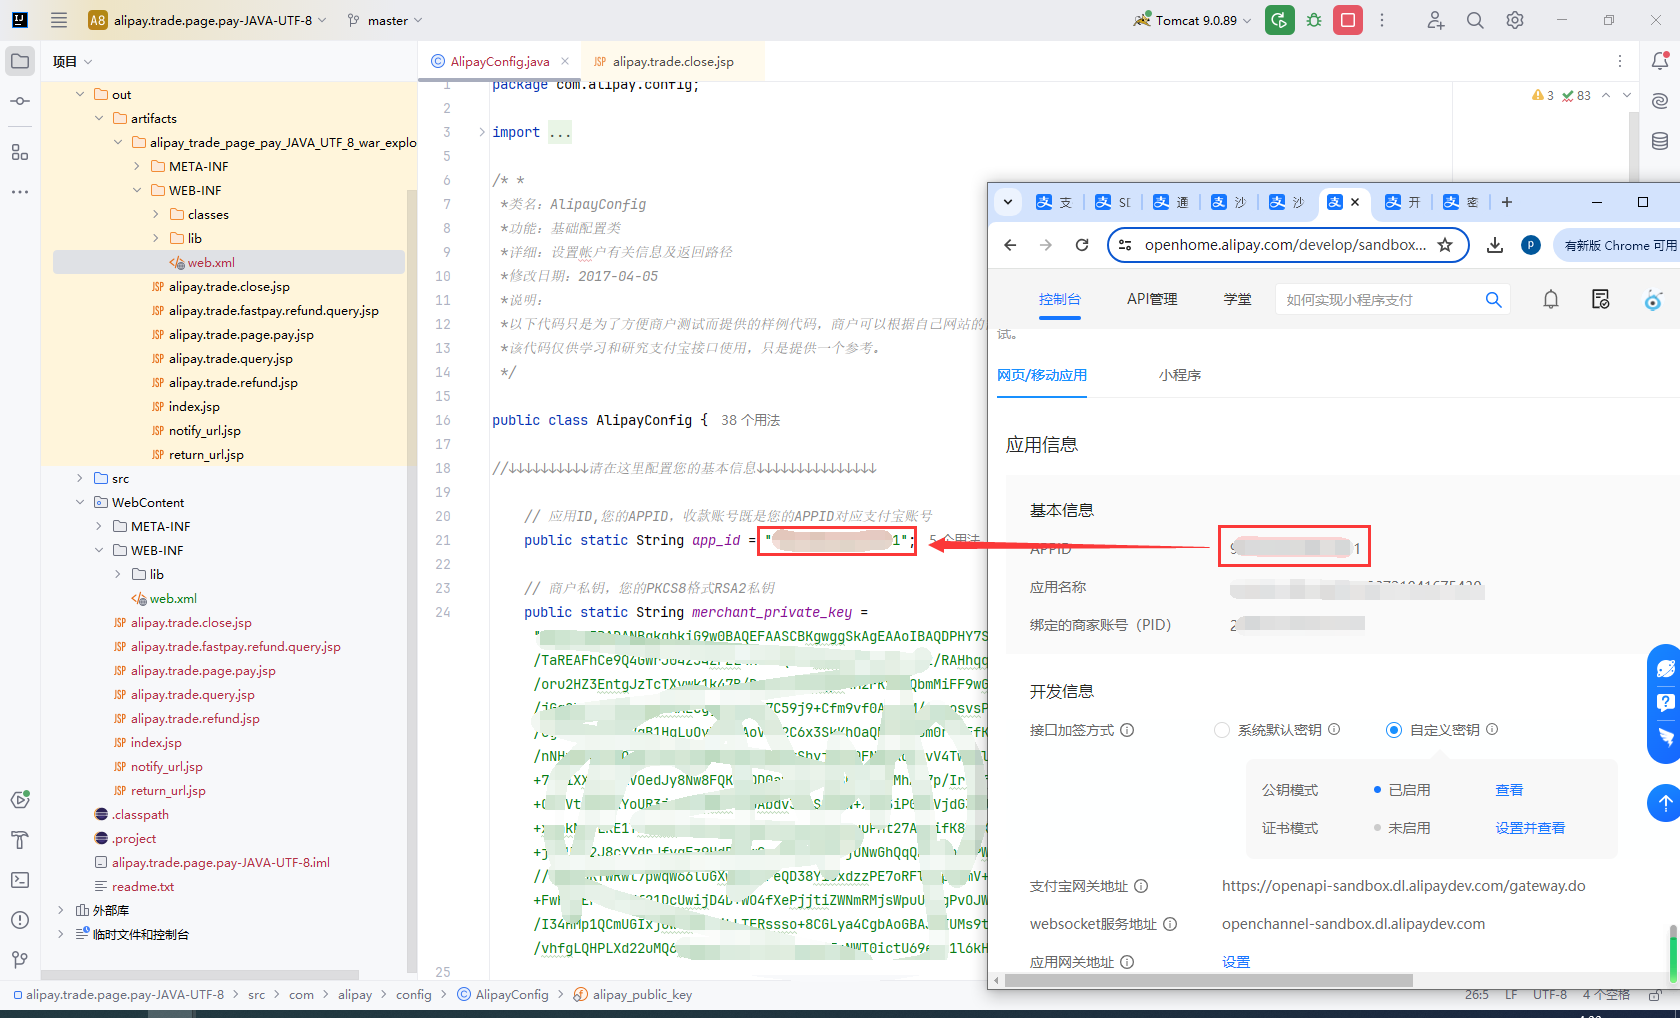
Task: Open the Commit tool window icon
Action: [x=20, y=101]
